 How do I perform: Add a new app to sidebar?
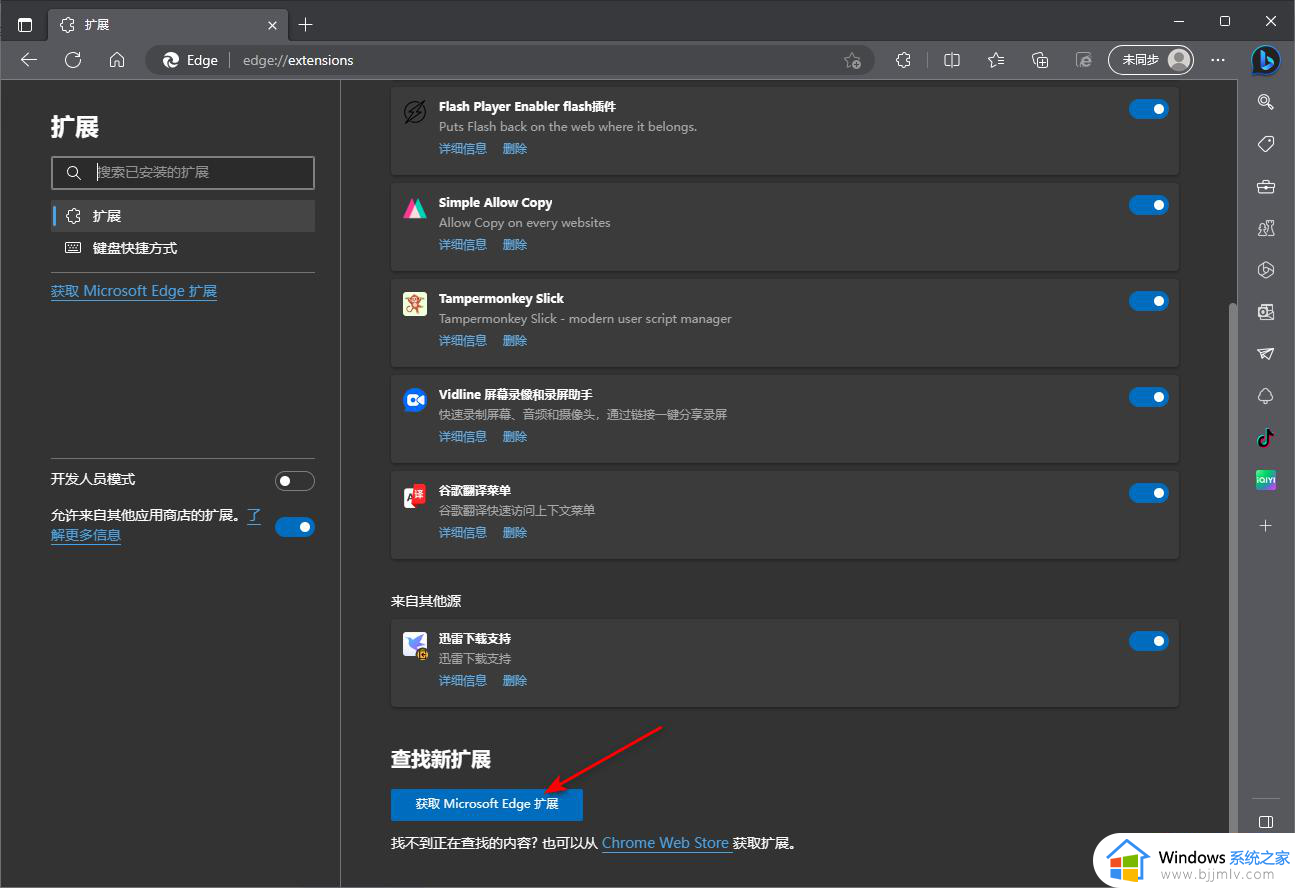(x=1266, y=525)
